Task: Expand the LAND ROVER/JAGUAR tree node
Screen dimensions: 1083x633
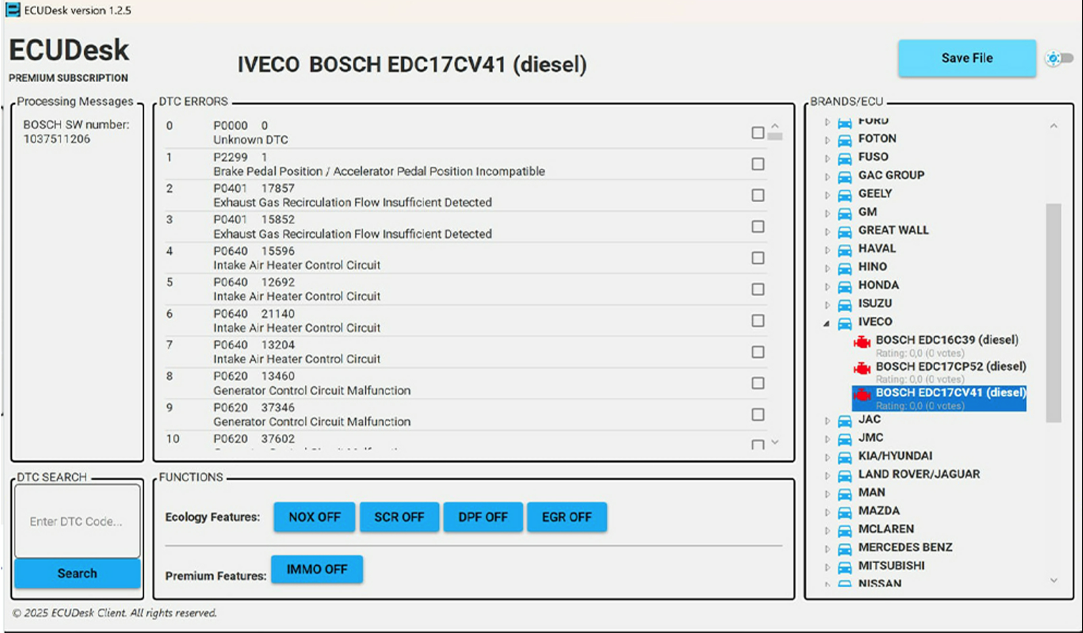Action: [x=827, y=475]
